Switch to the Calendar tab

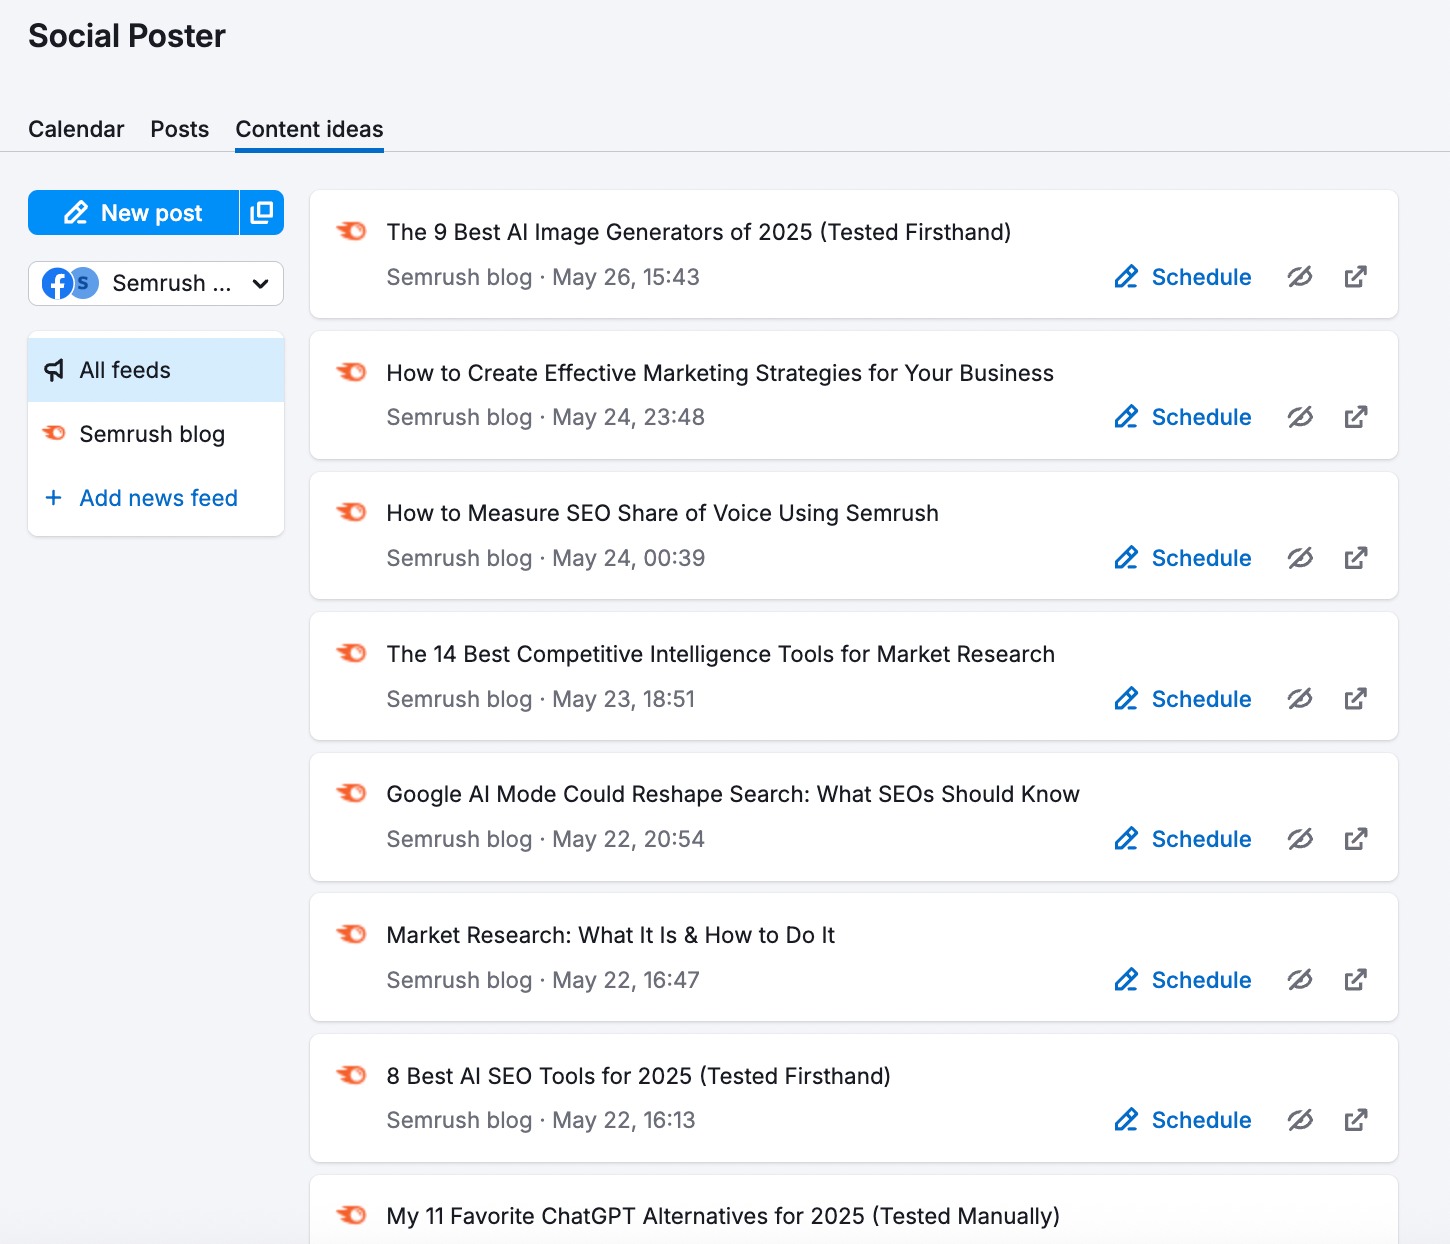click(76, 129)
